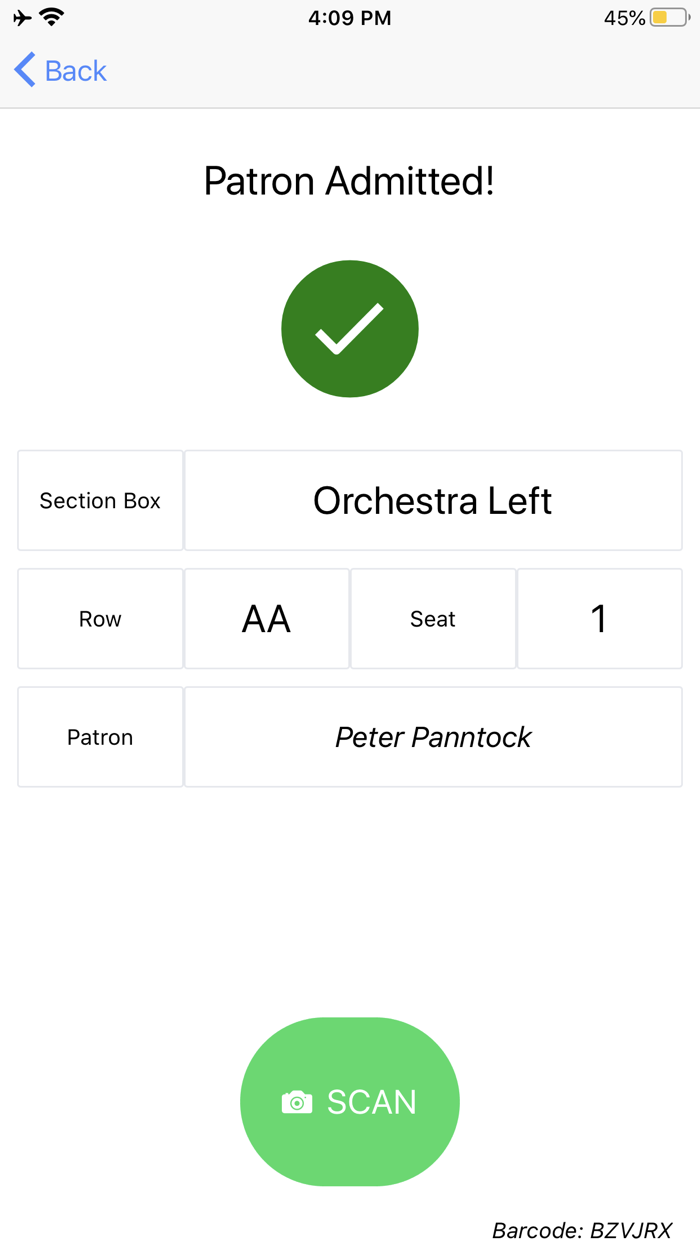Select seat number 1
700x1244 pixels.
(599, 618)
